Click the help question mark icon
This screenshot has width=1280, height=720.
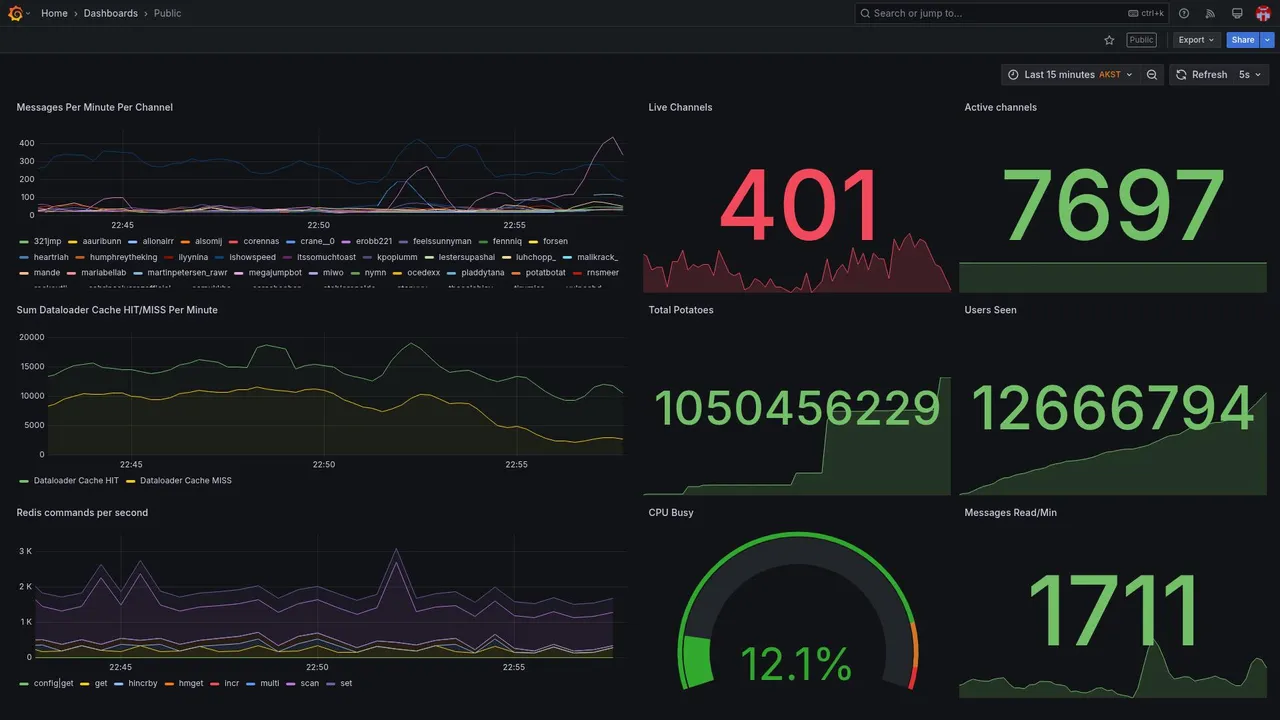pos(1184,13)
